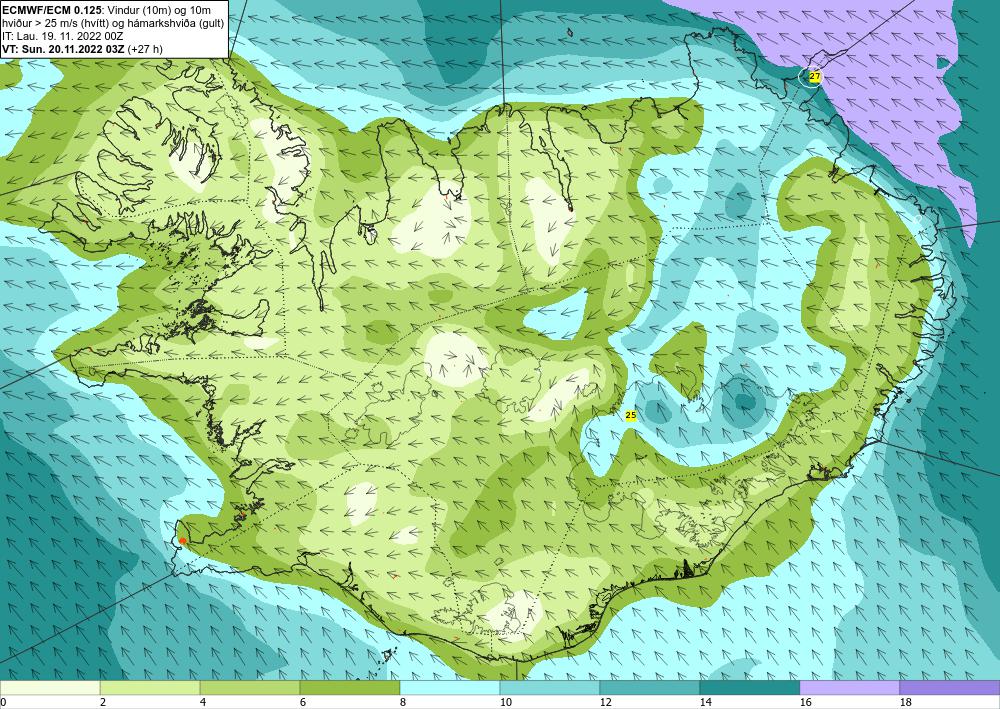Click the 10–12 m/s legend color swatch
1000x709 pixels.
tap(550, 688)
